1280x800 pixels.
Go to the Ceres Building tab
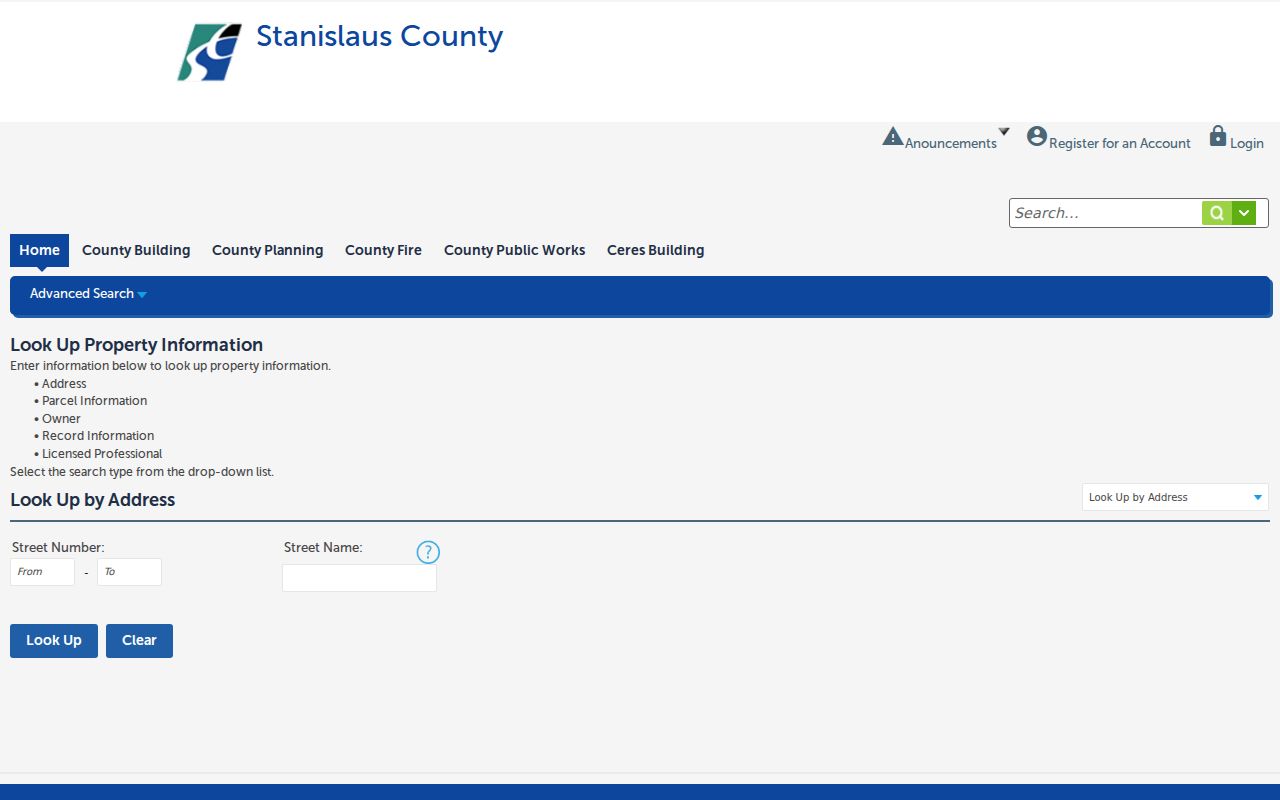point(656,250)
